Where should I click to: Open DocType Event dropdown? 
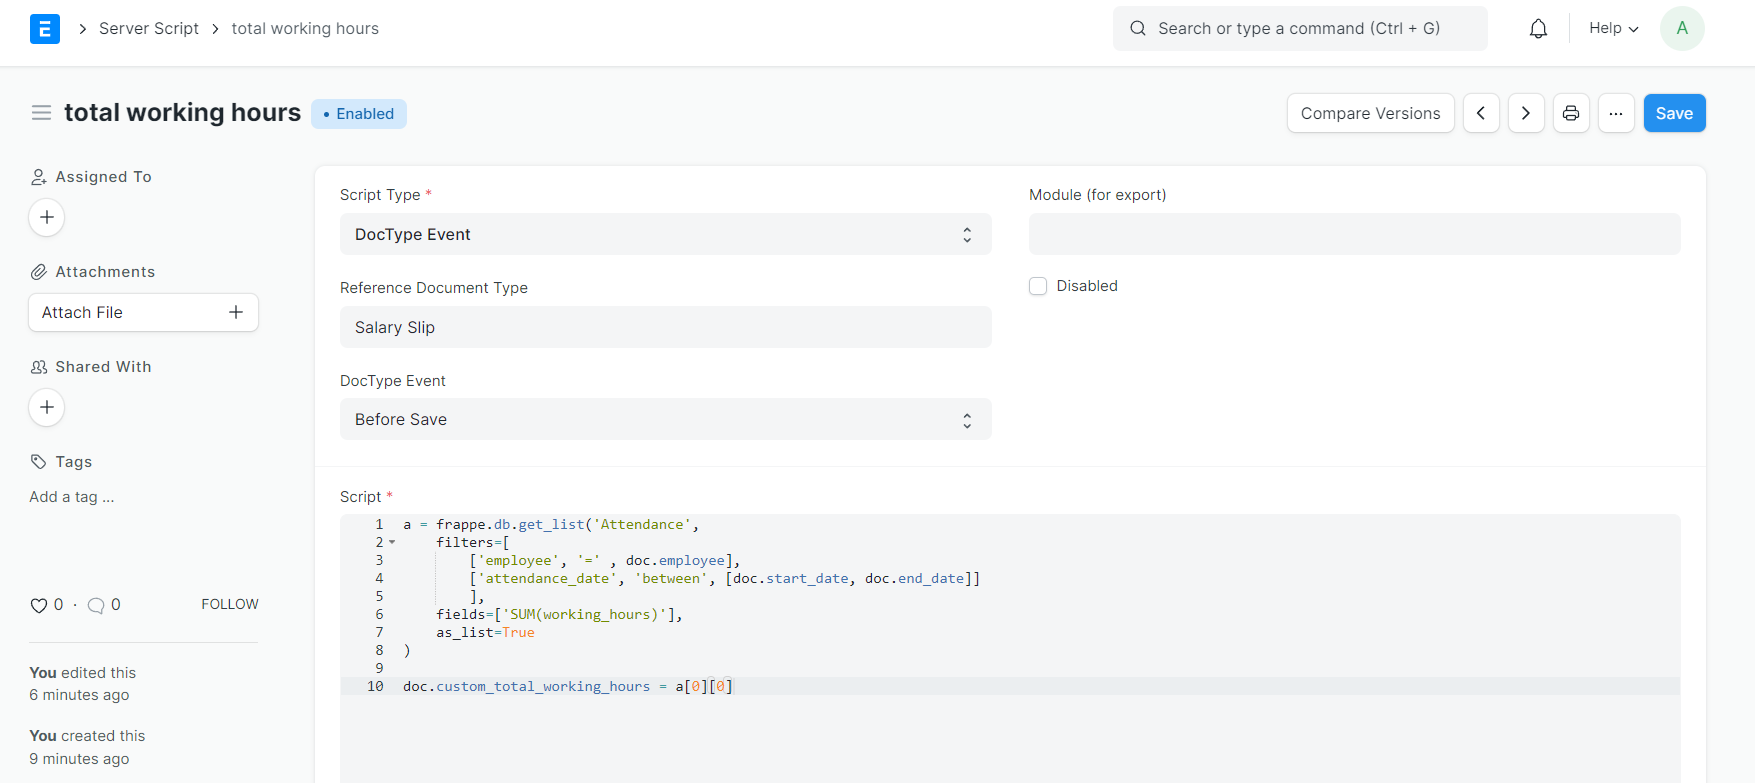pos(666,419)
